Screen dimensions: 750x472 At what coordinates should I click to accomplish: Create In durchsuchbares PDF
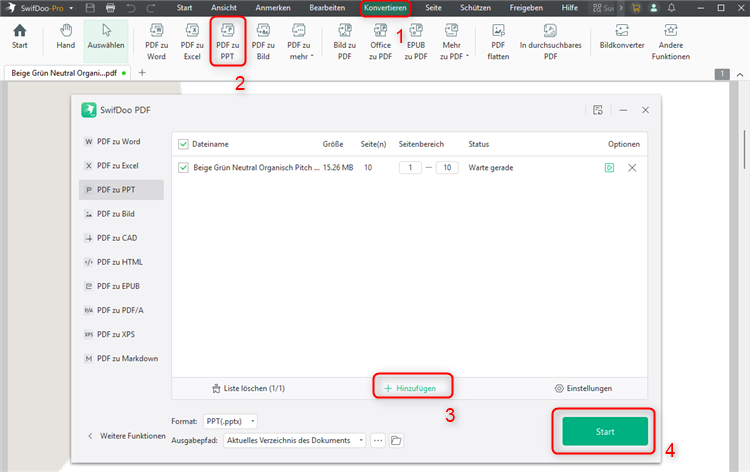551,42
